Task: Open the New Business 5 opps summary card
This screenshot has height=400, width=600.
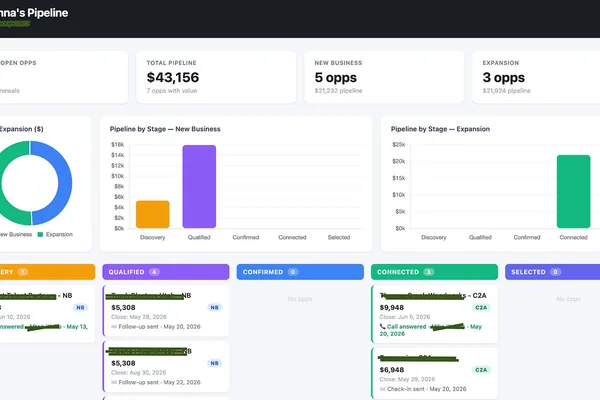Action: point(384,77)
